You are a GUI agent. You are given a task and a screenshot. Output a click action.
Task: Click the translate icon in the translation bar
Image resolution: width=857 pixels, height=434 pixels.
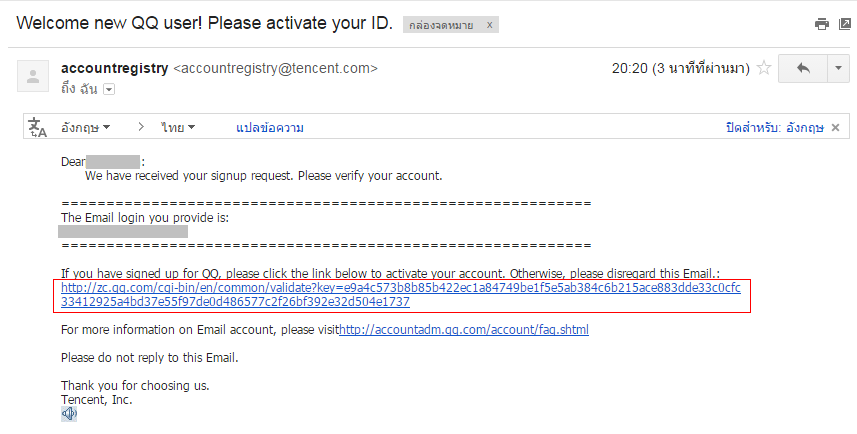tap(38, 127)
